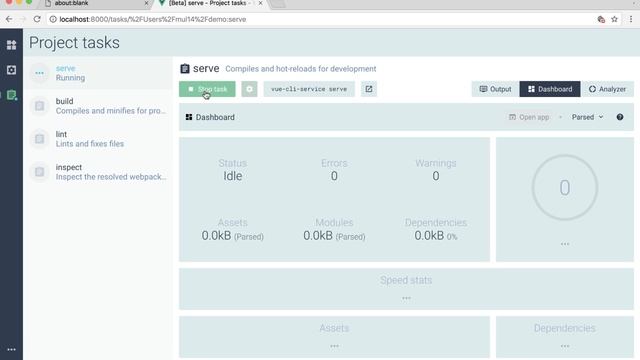The width and height of the screenshot is (640, 360).
Task: Click the Status Idle value
Action: coord(233,176)
